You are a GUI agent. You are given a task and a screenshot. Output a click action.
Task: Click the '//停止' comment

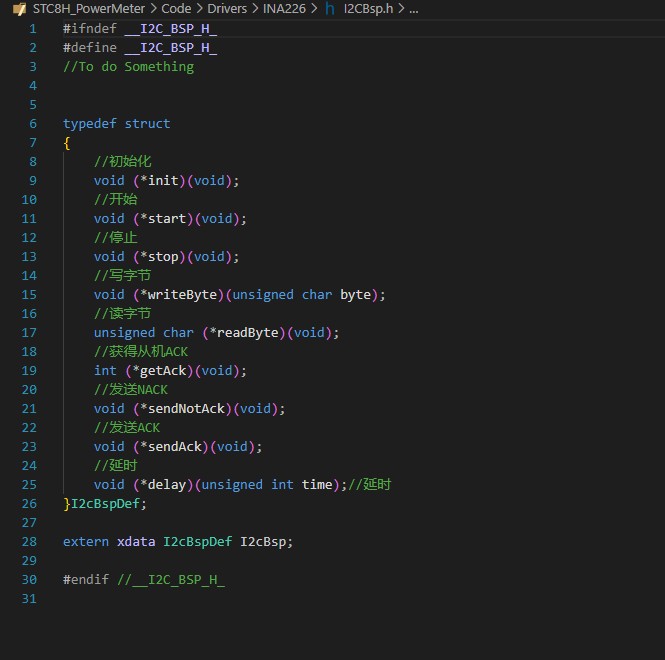click(115, 238)
